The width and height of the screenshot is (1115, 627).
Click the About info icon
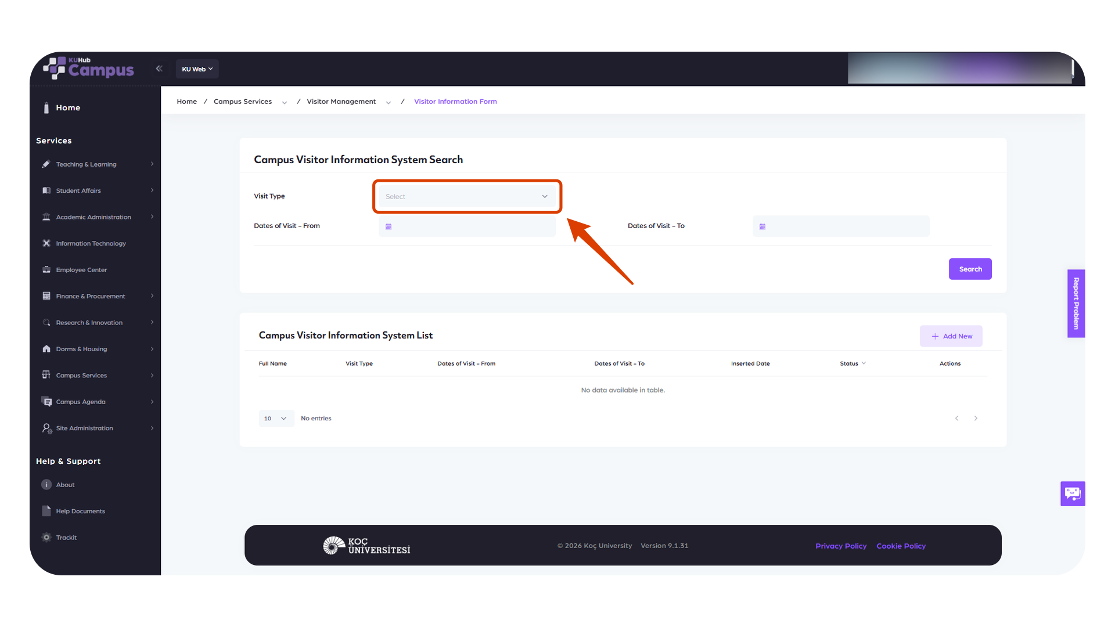click(46, 485)
